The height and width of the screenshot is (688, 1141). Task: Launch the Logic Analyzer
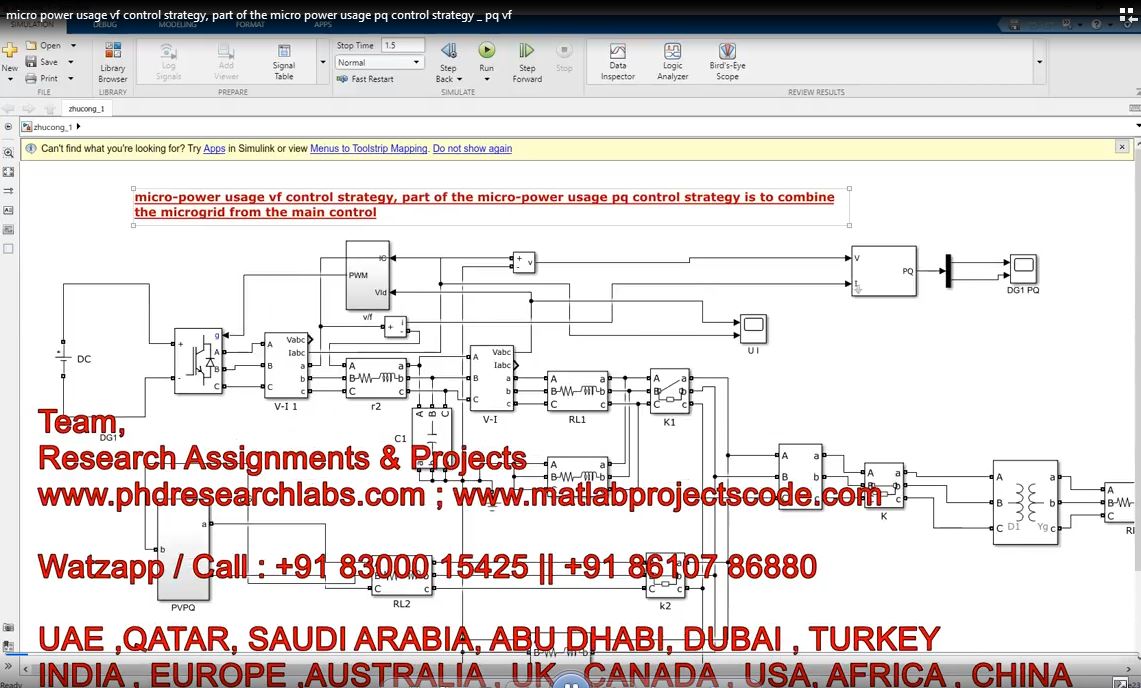(672, 60)
